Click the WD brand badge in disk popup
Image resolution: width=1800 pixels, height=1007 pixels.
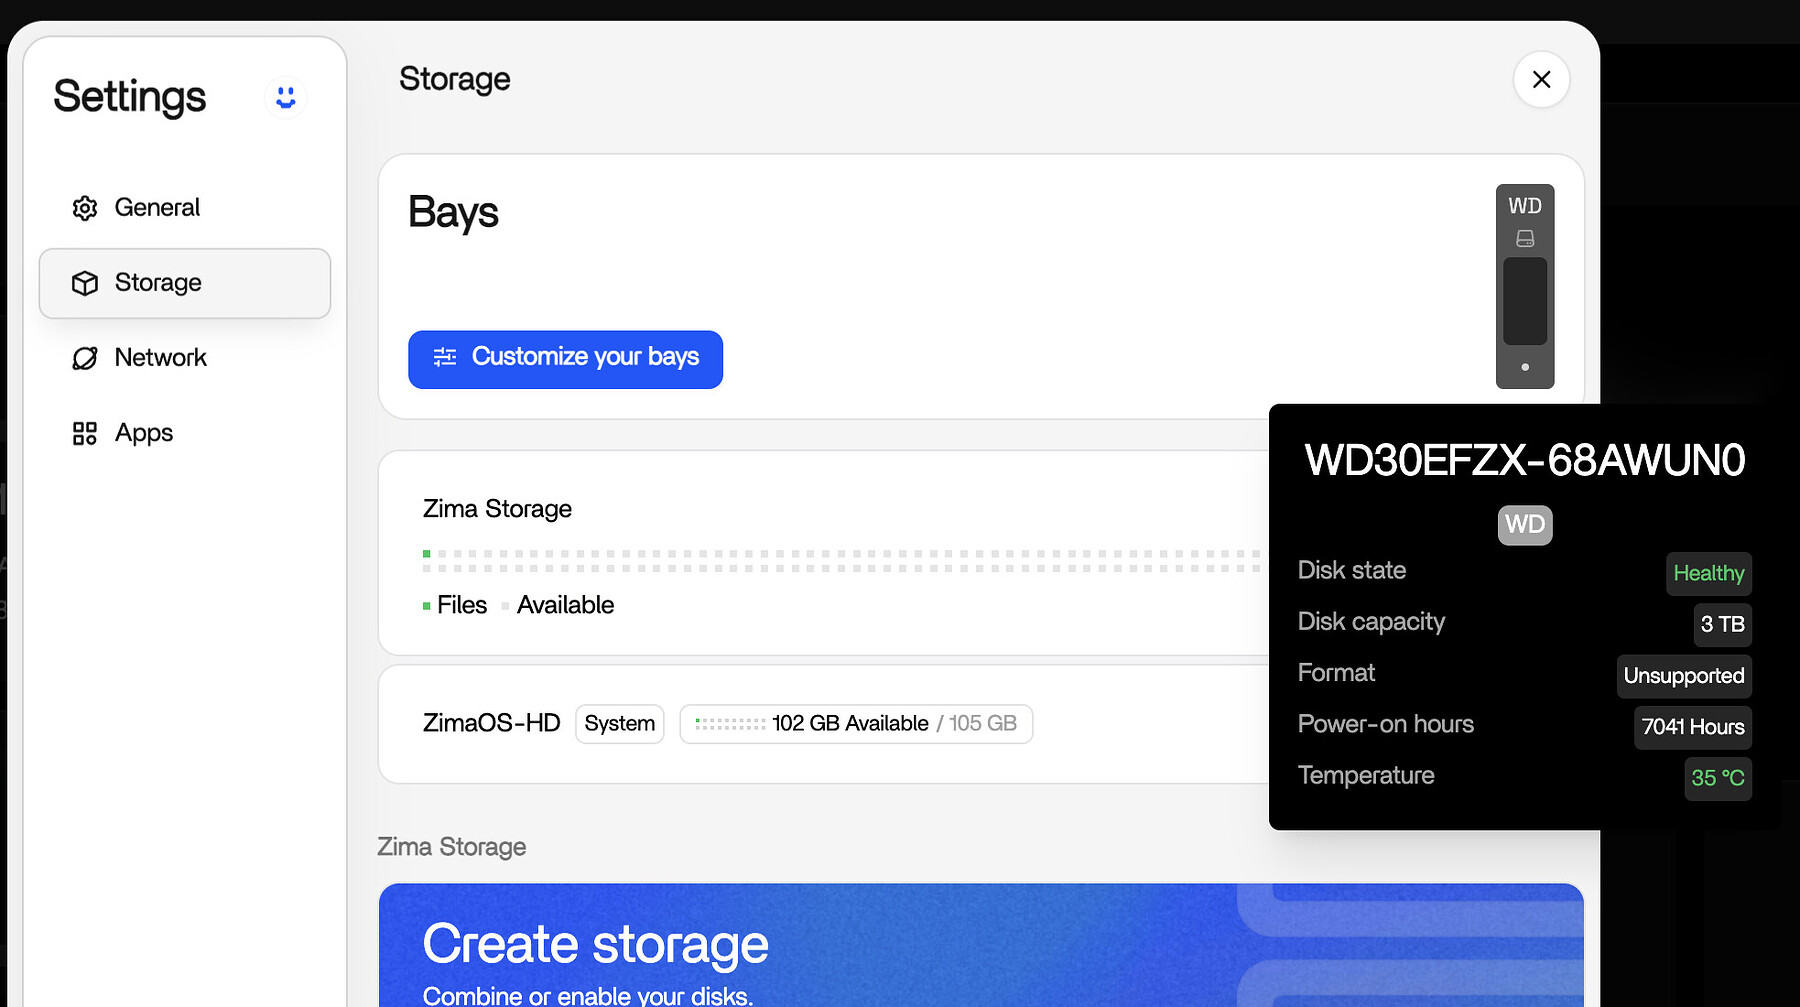(1525, 525)
